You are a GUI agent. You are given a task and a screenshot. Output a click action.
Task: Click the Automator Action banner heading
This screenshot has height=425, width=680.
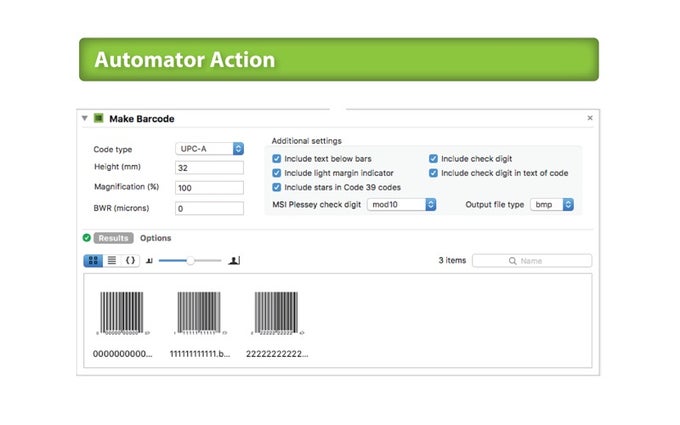click(x=185, y=59)
